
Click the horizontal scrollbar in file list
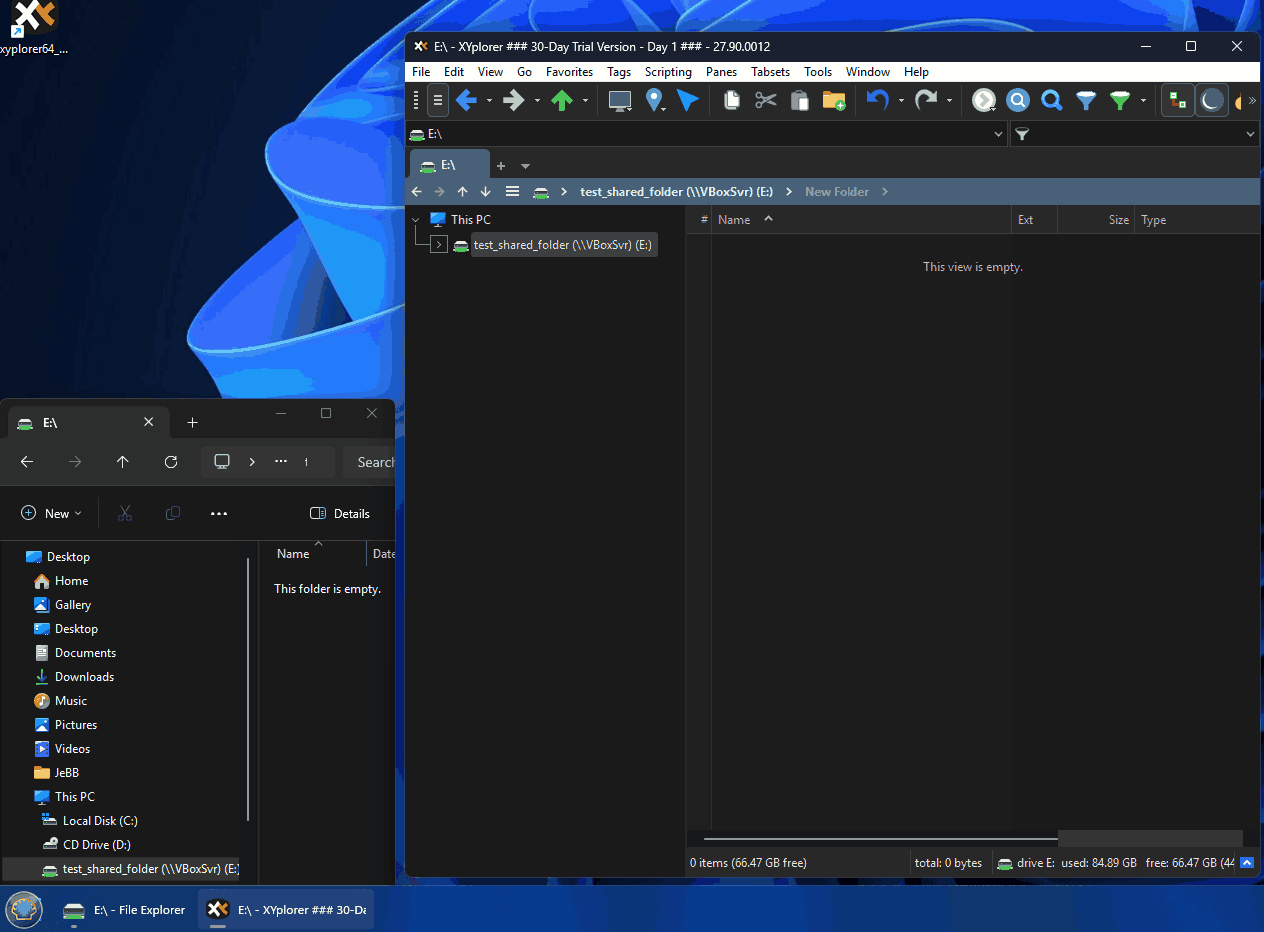[880, 838]
